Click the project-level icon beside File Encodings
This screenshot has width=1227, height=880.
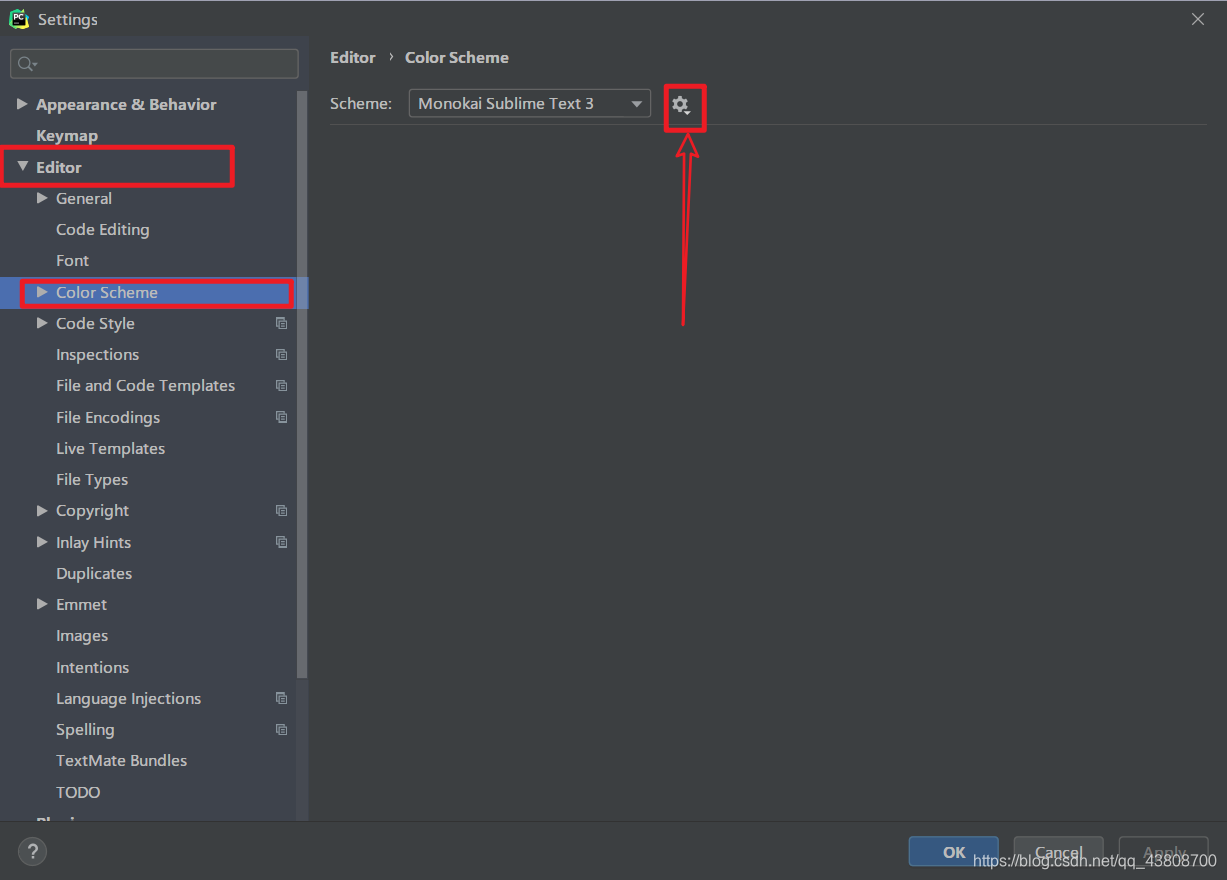click(x=282, y=417)
